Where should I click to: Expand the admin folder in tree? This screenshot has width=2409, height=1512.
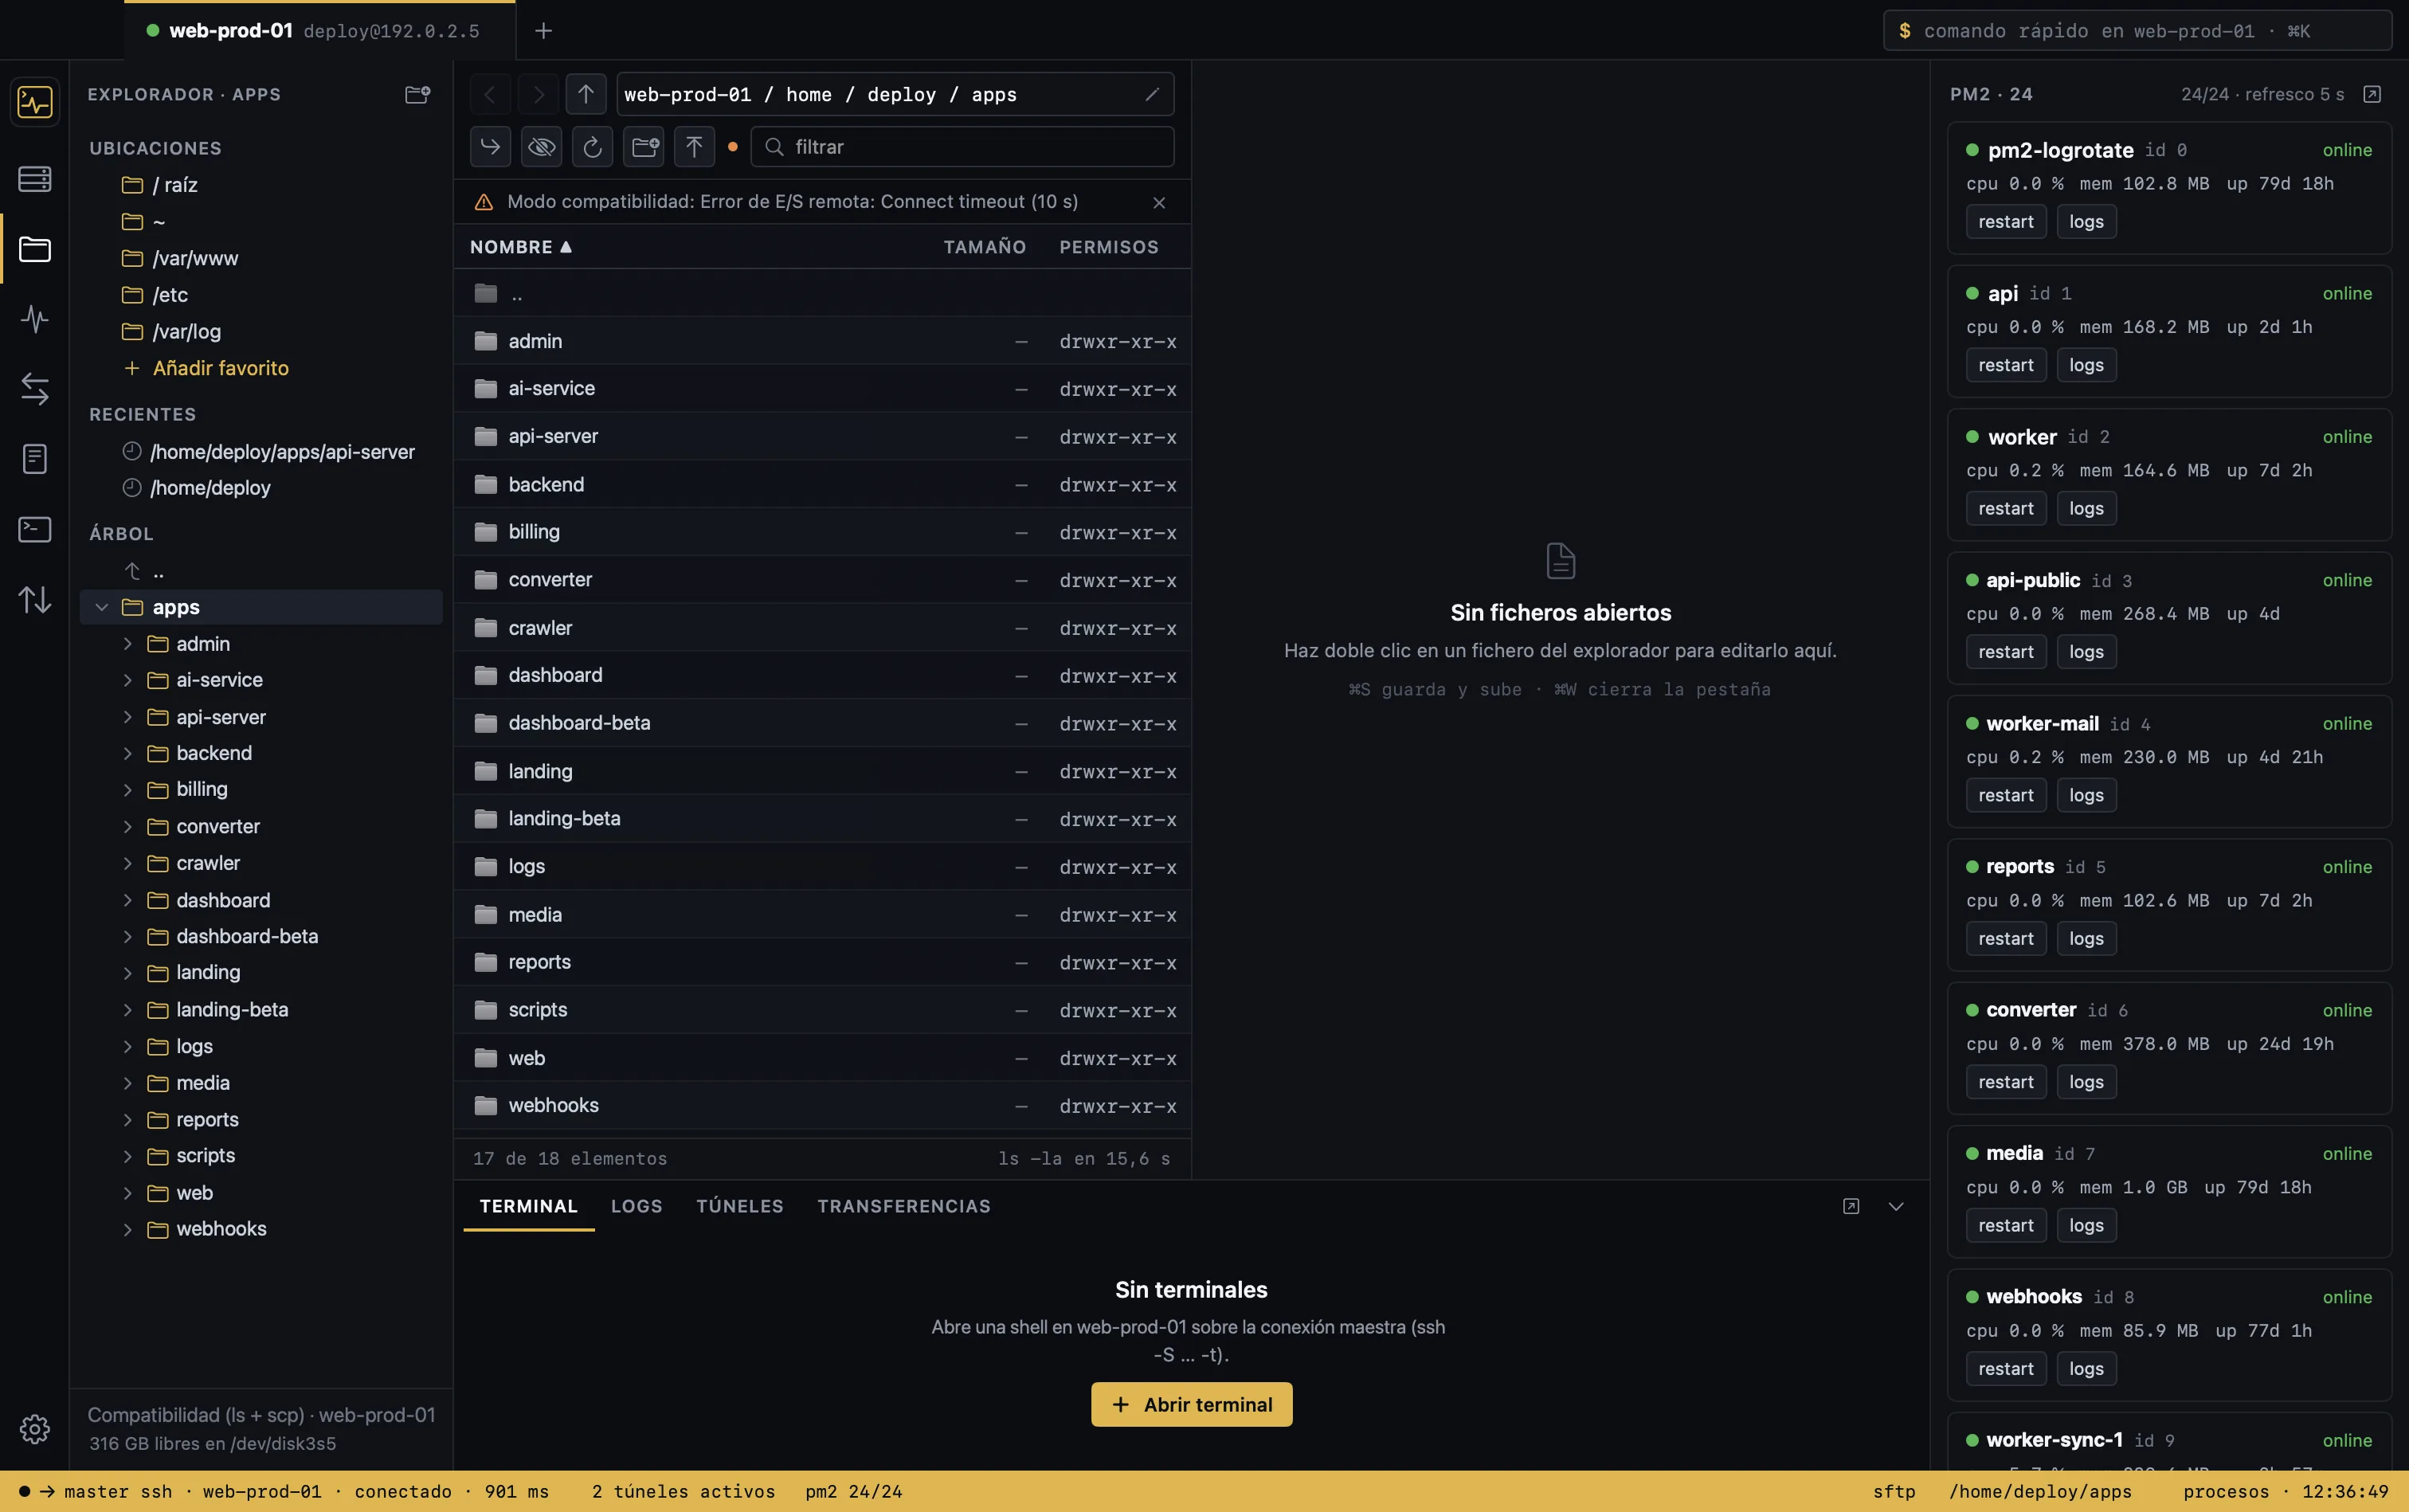pos(128,644)
